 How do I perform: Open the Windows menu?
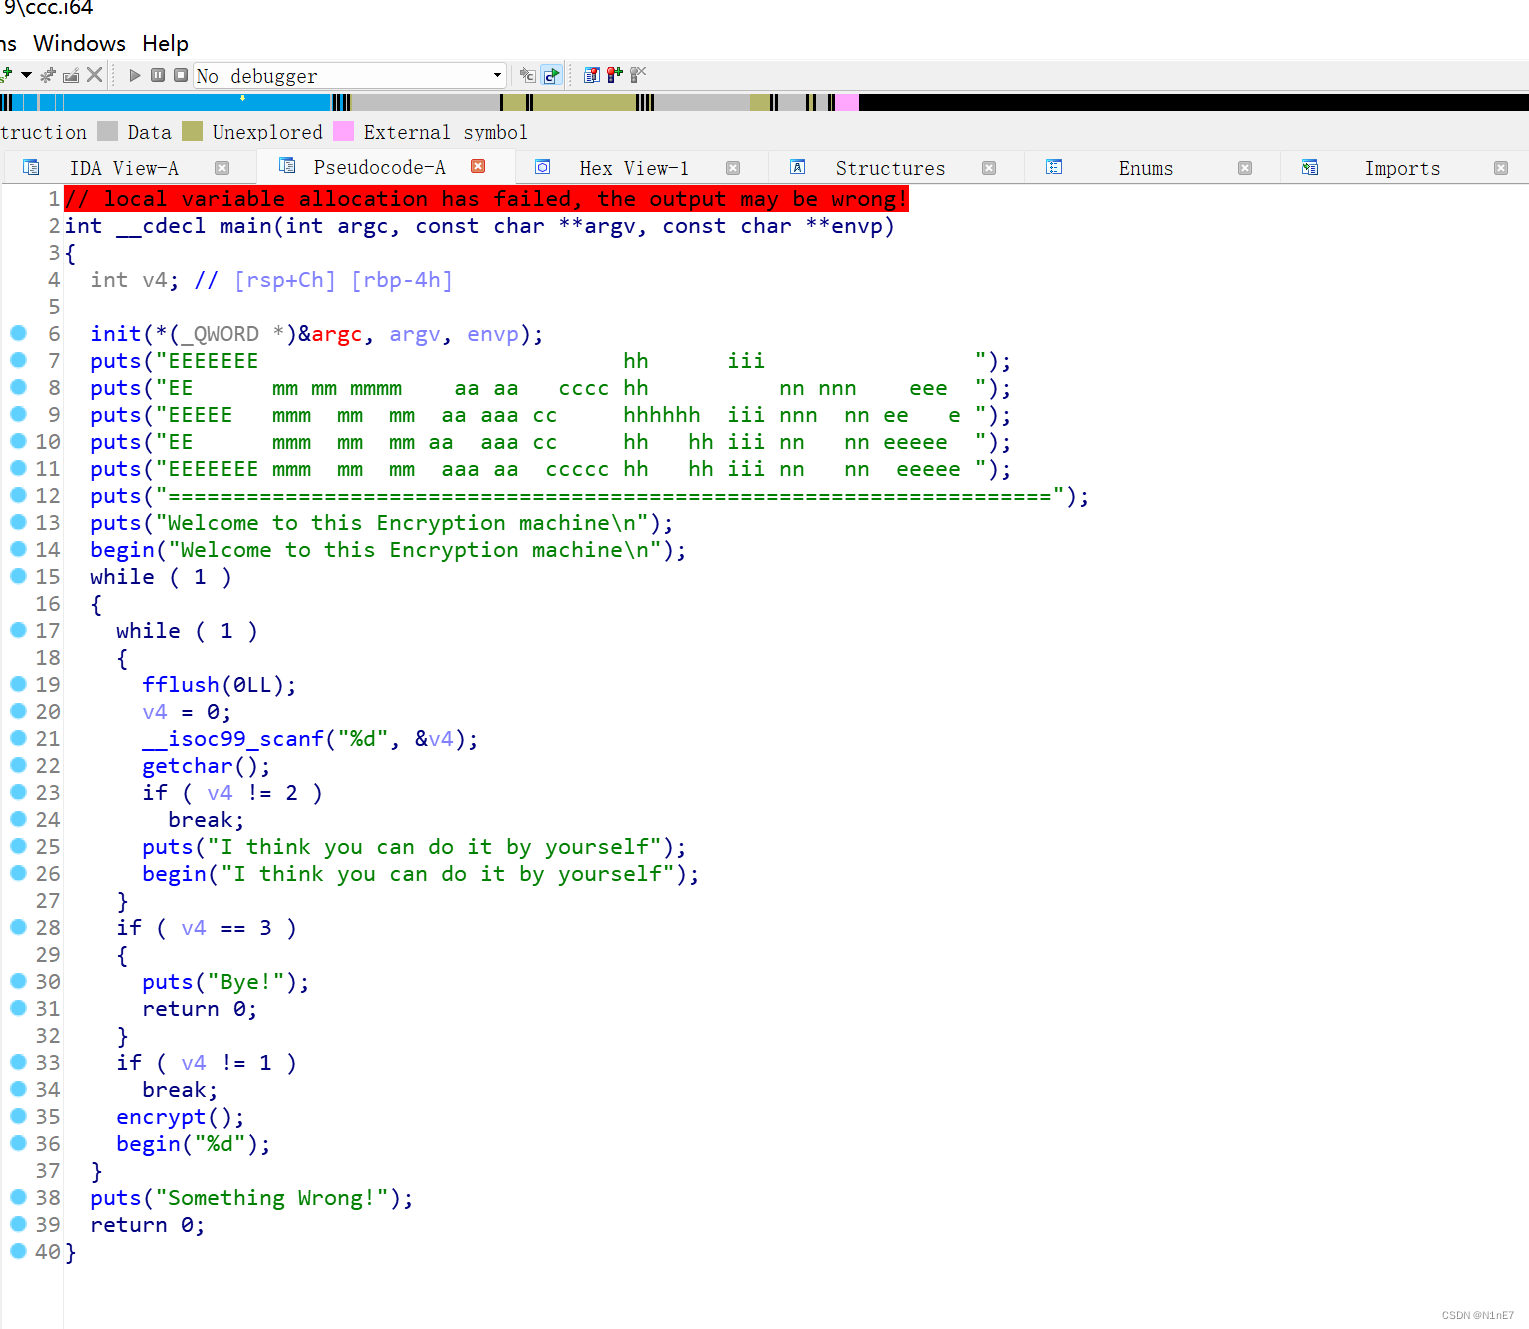(80, 44)
